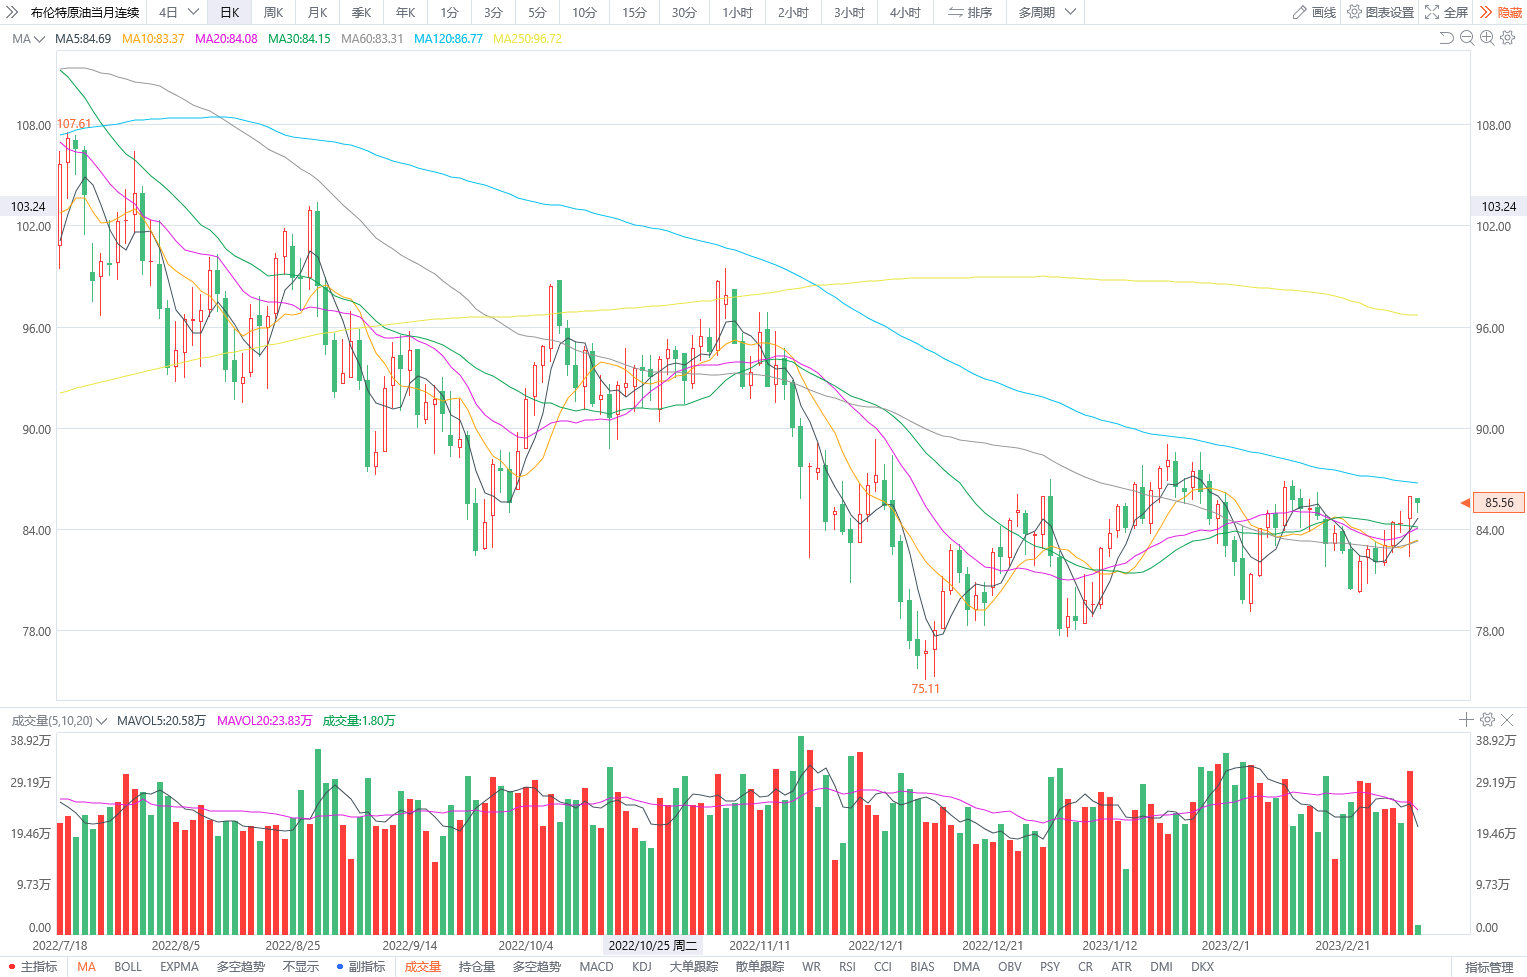Click the 画线 pencil drawing tool
The width and height of the screenshot is (1527, 977).
(1314, 12)
